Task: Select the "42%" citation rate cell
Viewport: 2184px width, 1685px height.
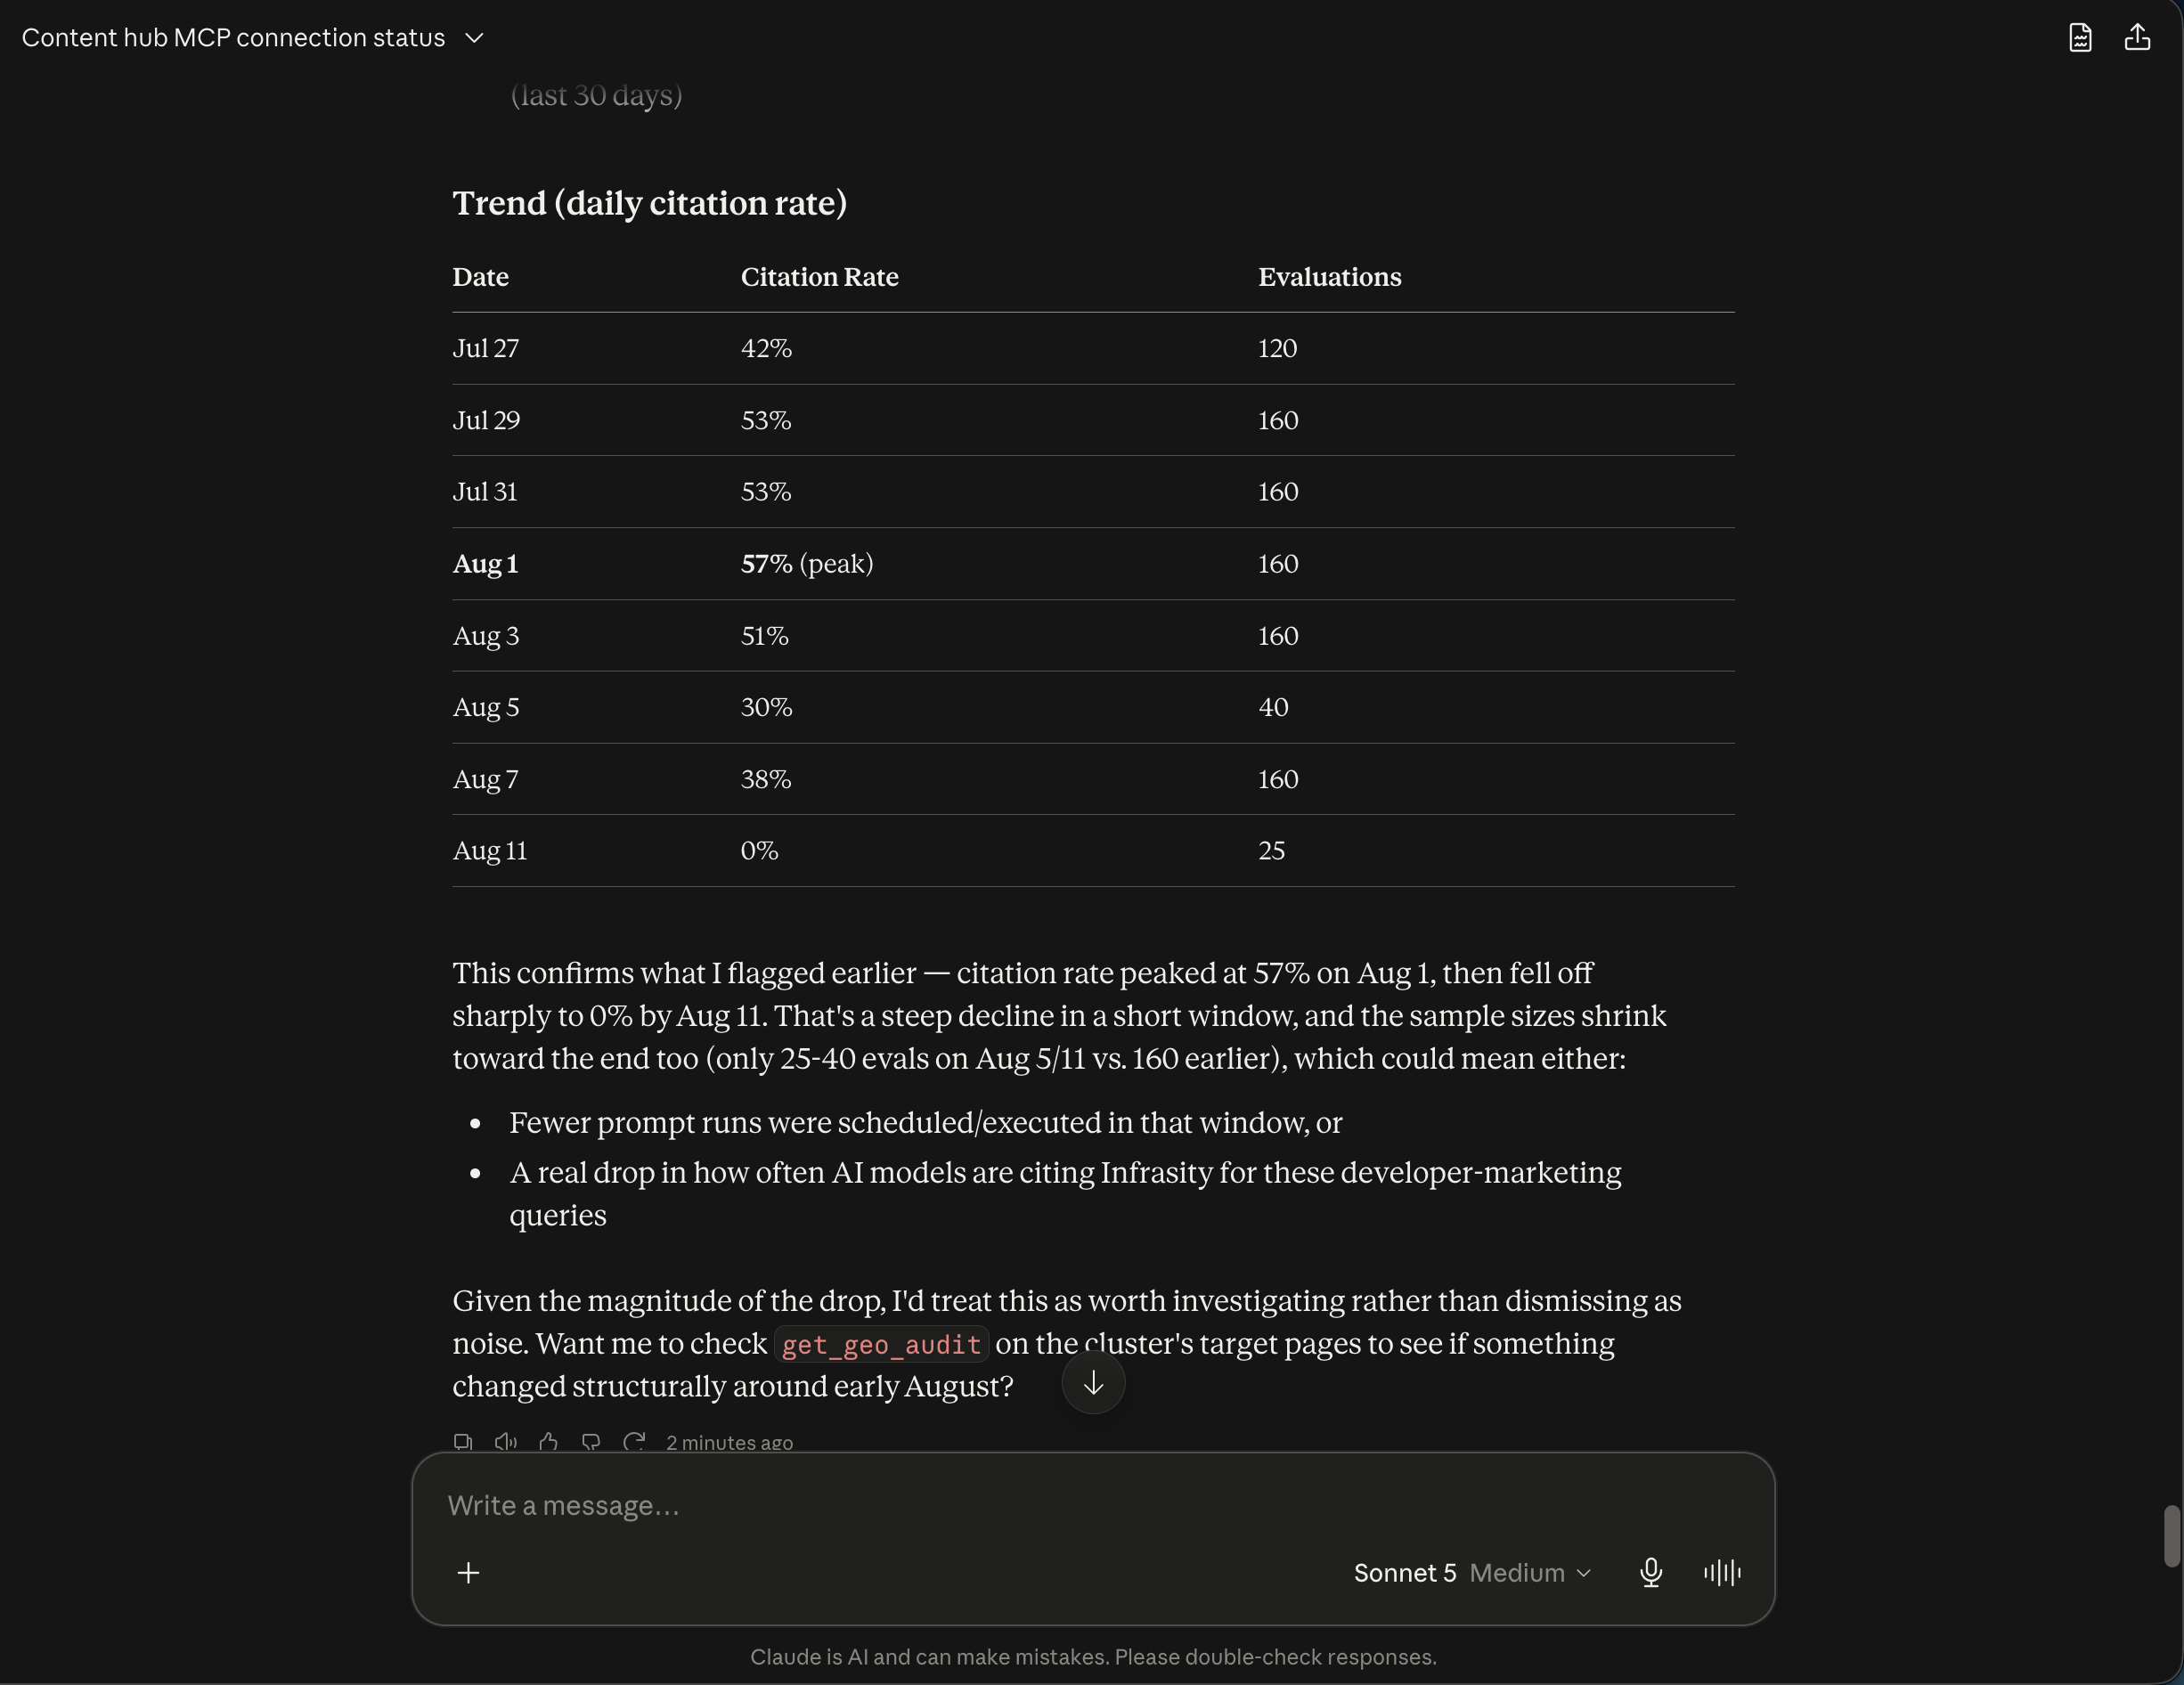Action: tap(767, 348)
